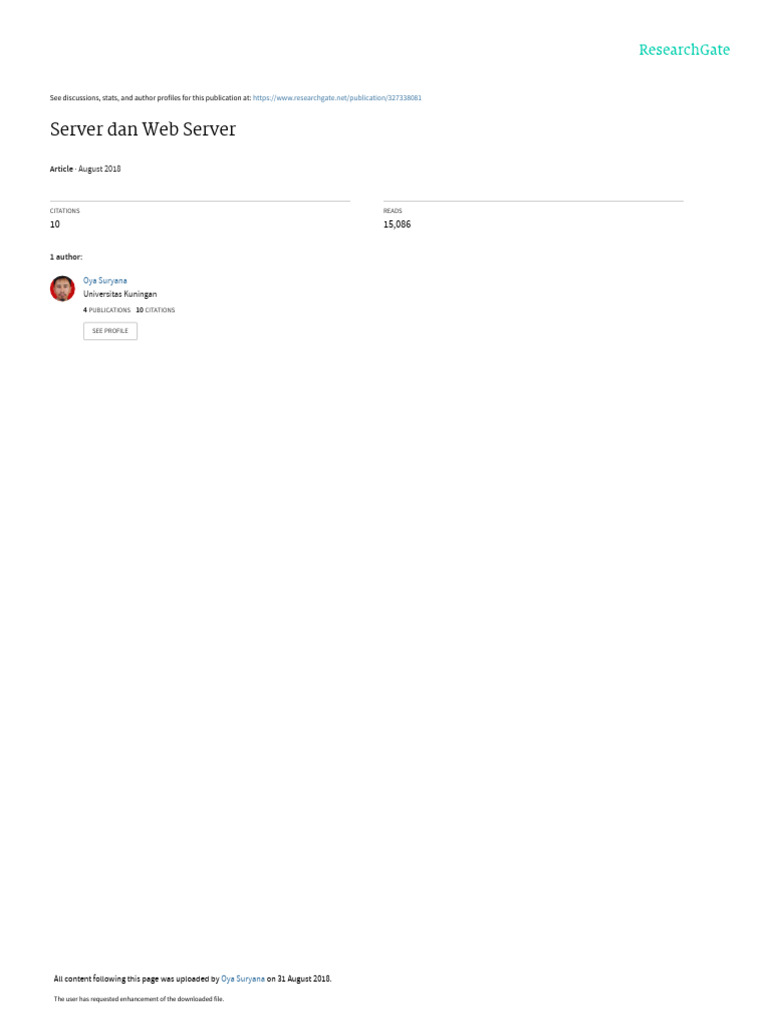The width and height of the screenshot is (768, 1024).
Task: Click the Oya Suryana link in the footer
Action: click(243, 979)
